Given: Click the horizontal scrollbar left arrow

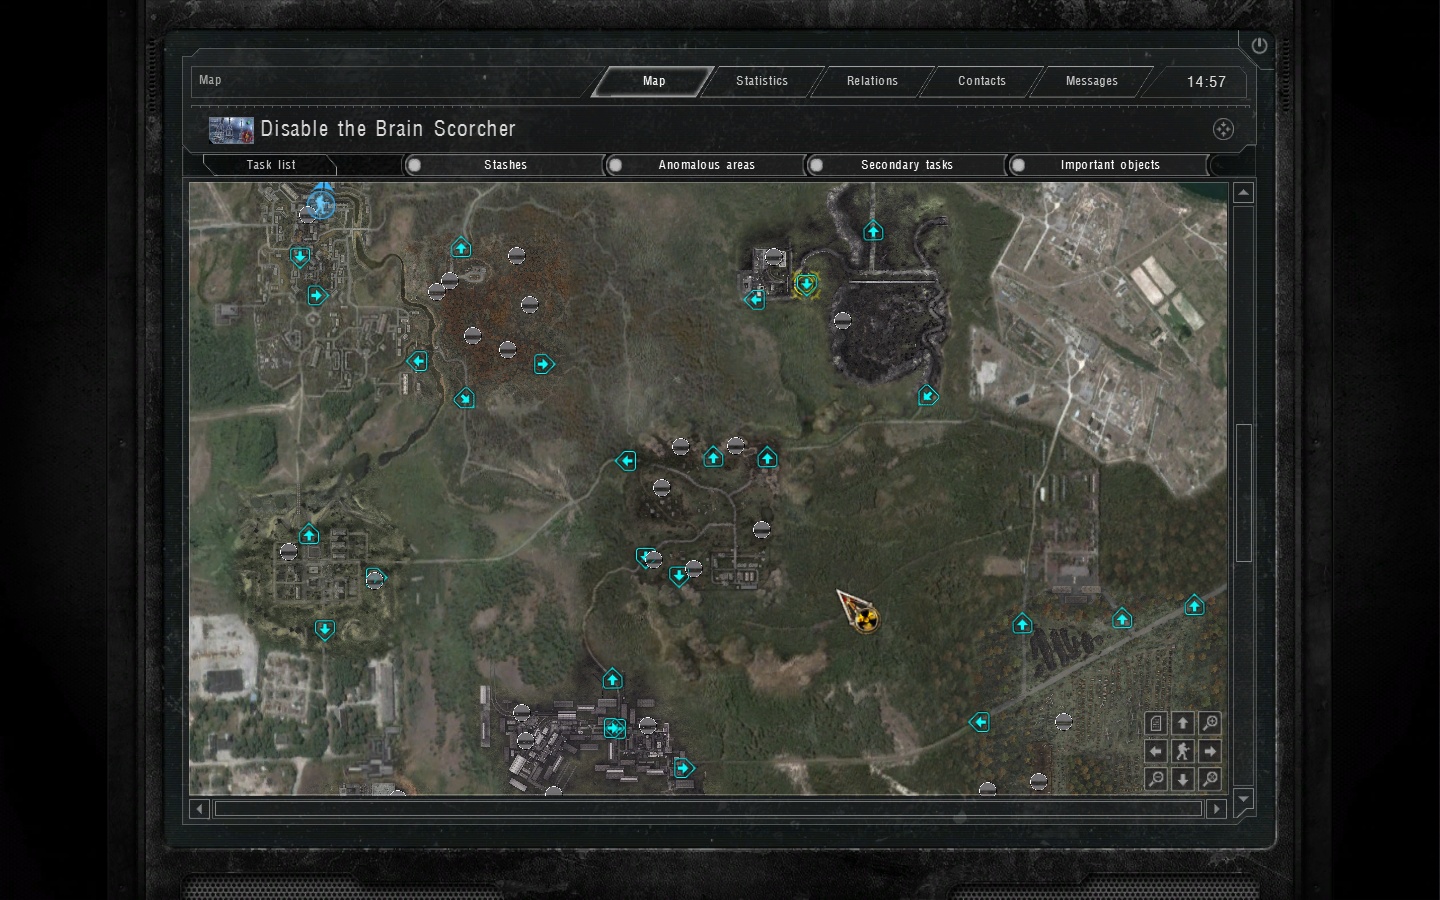Looking at the screenshot, I should click(199, 808).
